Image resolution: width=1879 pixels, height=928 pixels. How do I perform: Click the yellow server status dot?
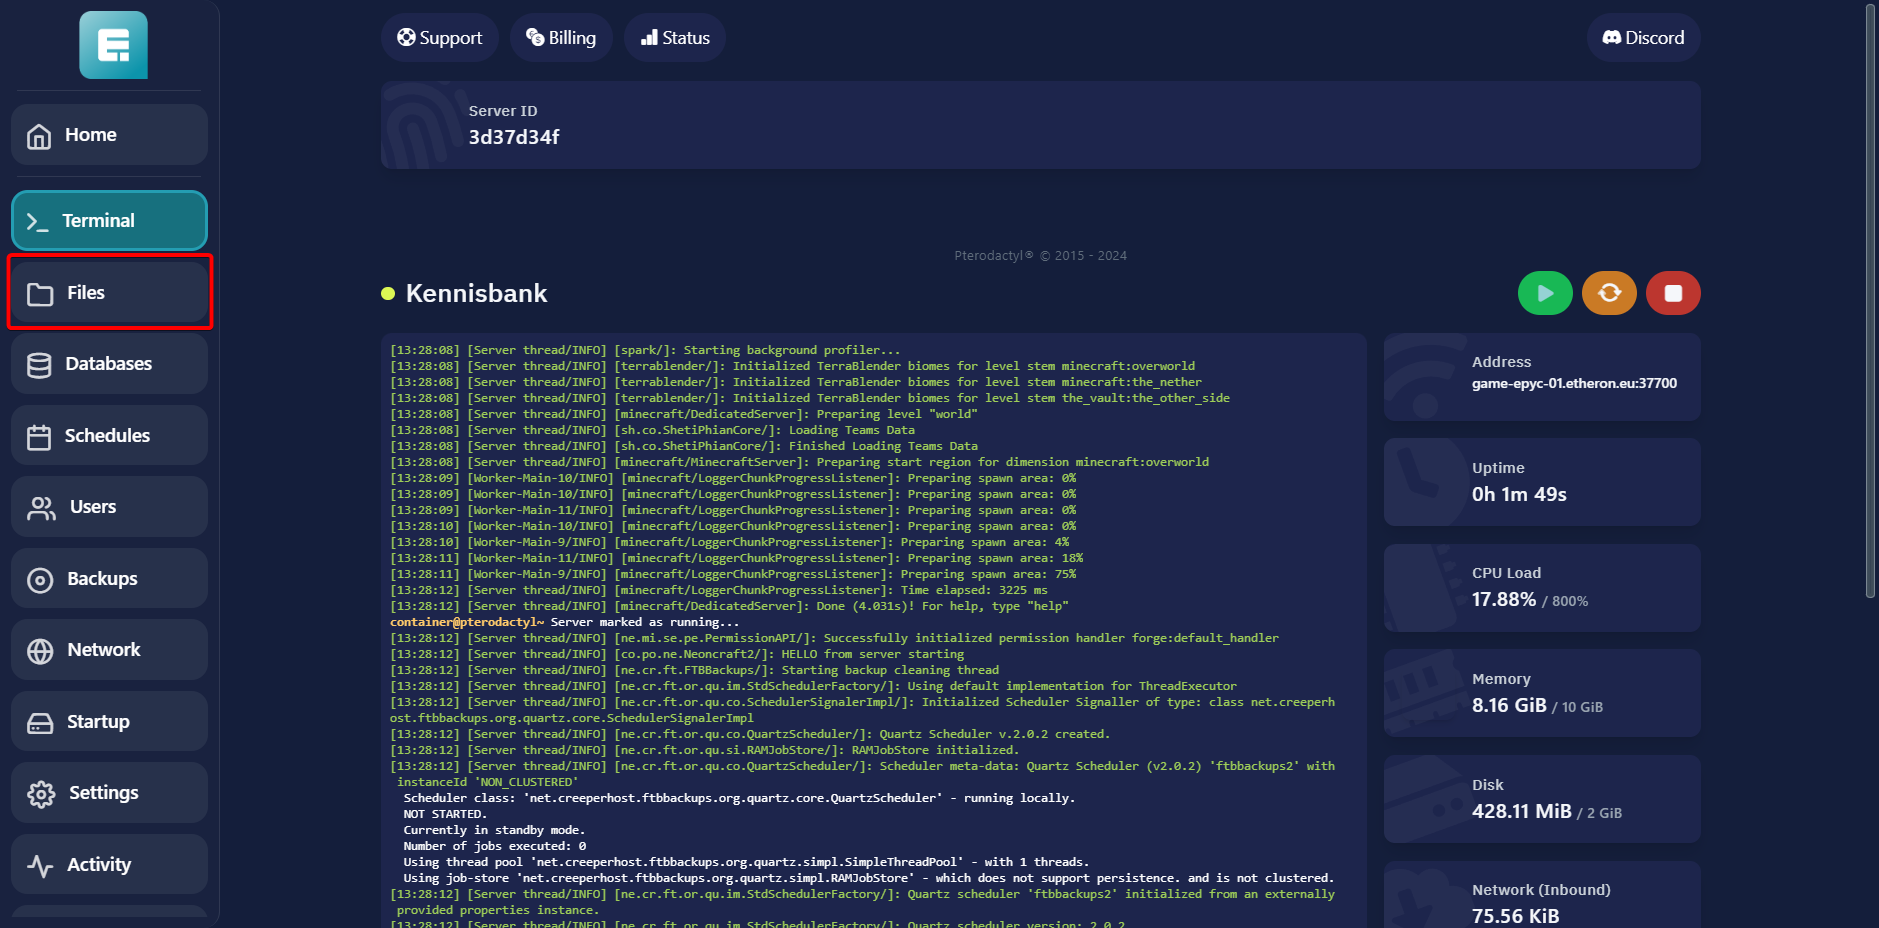point(388,293)
